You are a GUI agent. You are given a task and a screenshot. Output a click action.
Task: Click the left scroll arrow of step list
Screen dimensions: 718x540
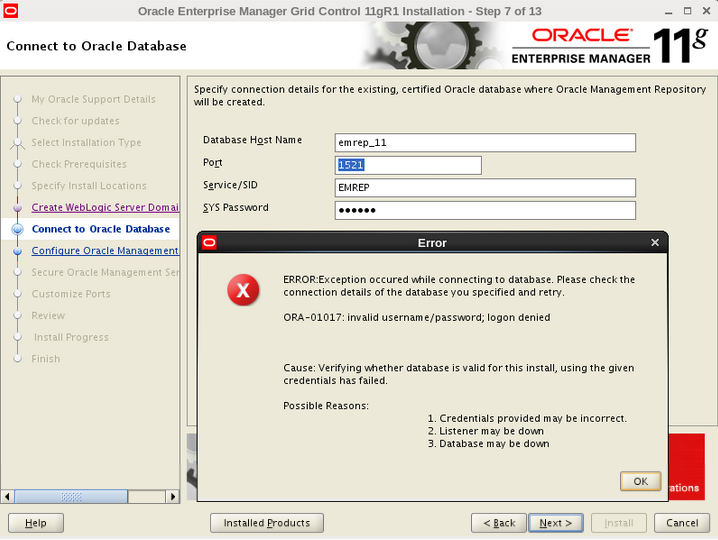click(x=7, y=496)
